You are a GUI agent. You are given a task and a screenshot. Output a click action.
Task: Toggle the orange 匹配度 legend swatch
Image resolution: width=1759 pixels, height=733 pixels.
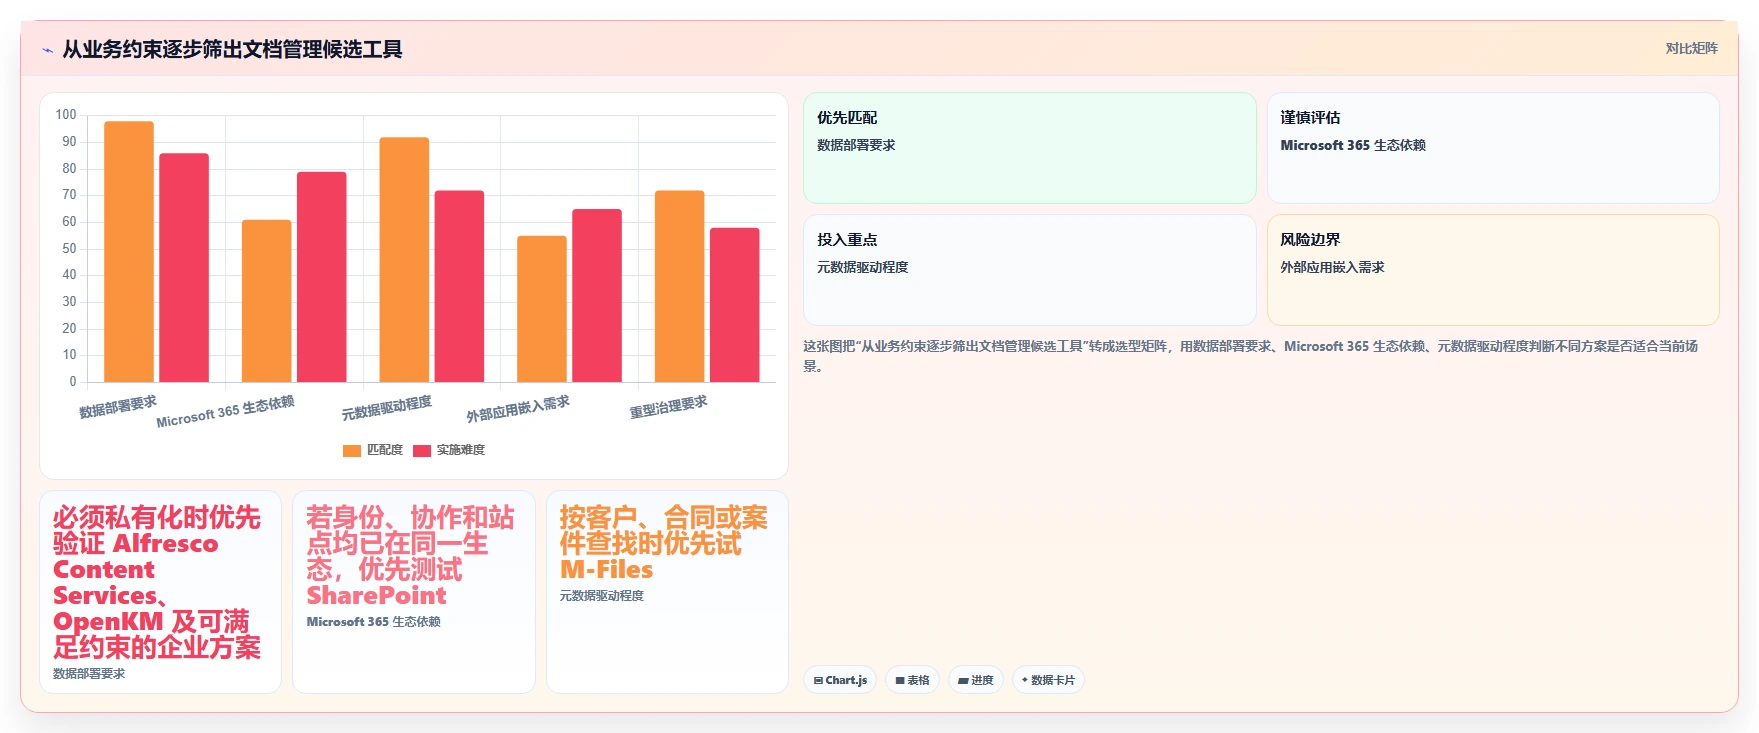coord(351,450)
